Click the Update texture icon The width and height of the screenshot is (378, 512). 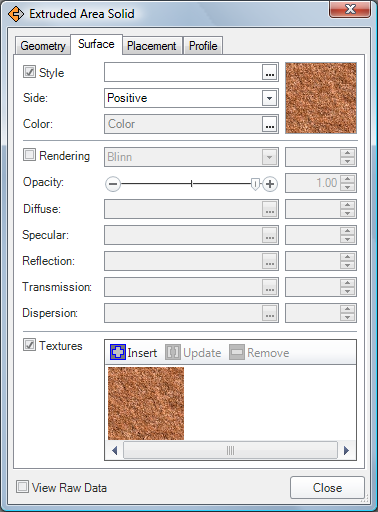pos(173,352)
